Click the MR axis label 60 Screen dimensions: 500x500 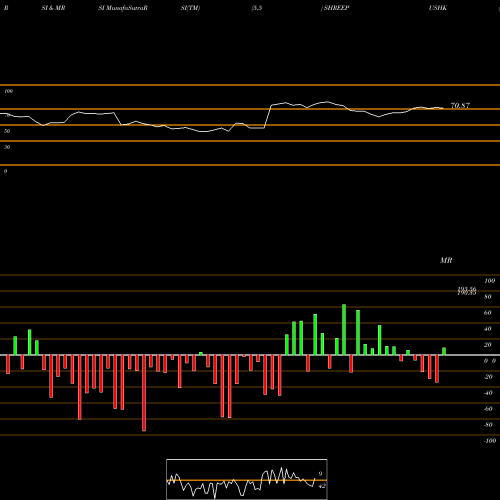click(488, 313)
